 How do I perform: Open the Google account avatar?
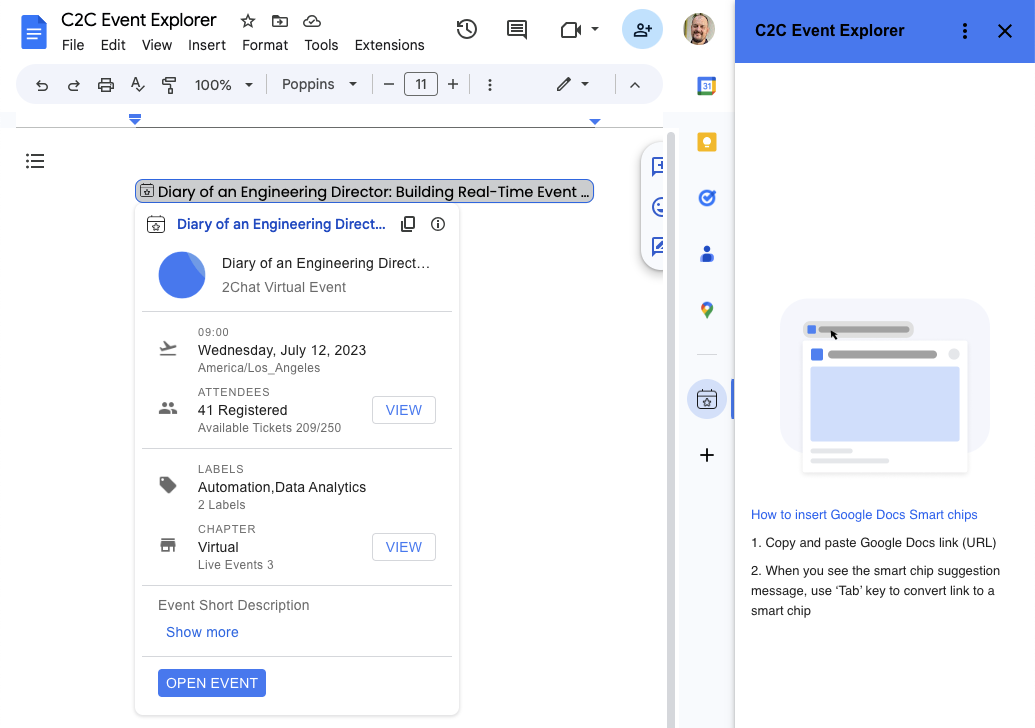tap(699, 29)
